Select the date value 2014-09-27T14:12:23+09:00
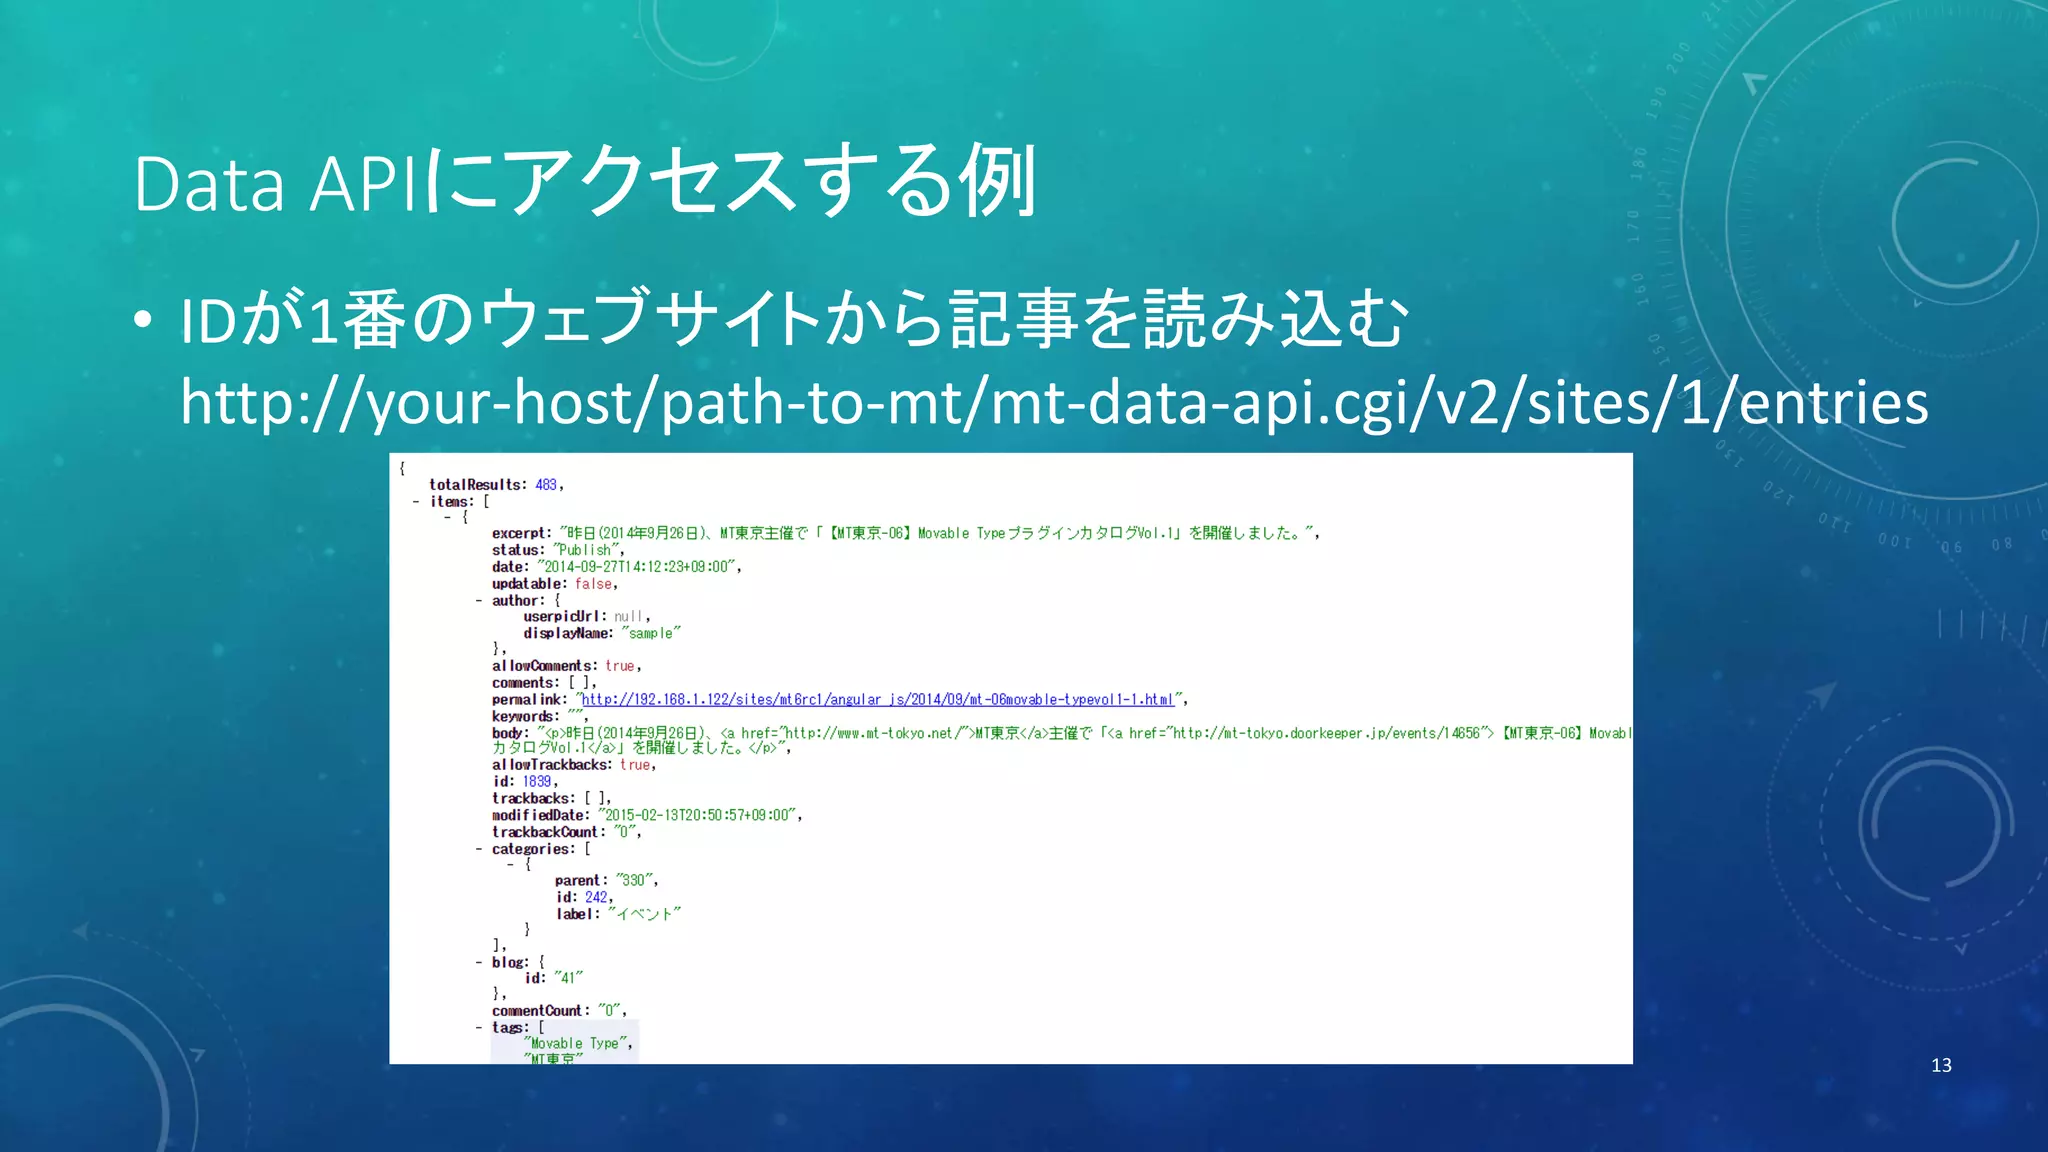 click(x=638, y=567)
